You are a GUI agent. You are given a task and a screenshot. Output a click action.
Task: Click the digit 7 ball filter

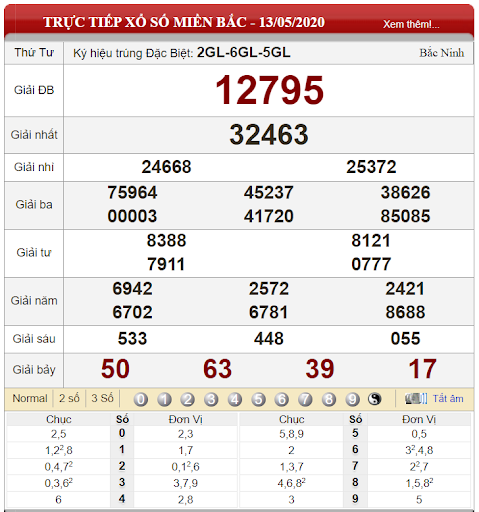click(305, 399)
